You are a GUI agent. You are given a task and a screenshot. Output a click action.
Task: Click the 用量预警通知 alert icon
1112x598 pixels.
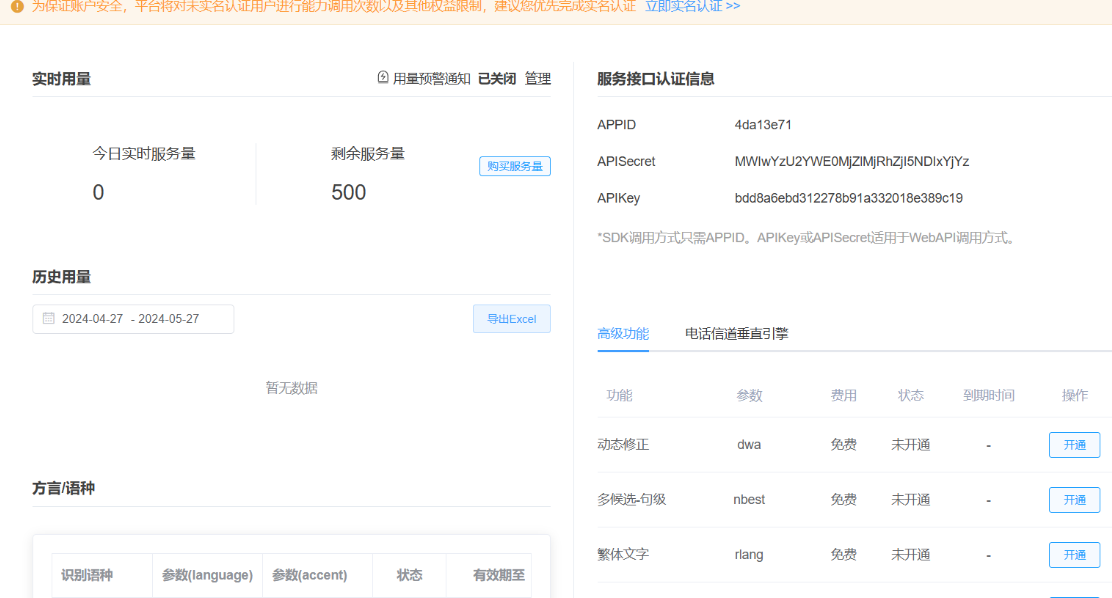383,78
